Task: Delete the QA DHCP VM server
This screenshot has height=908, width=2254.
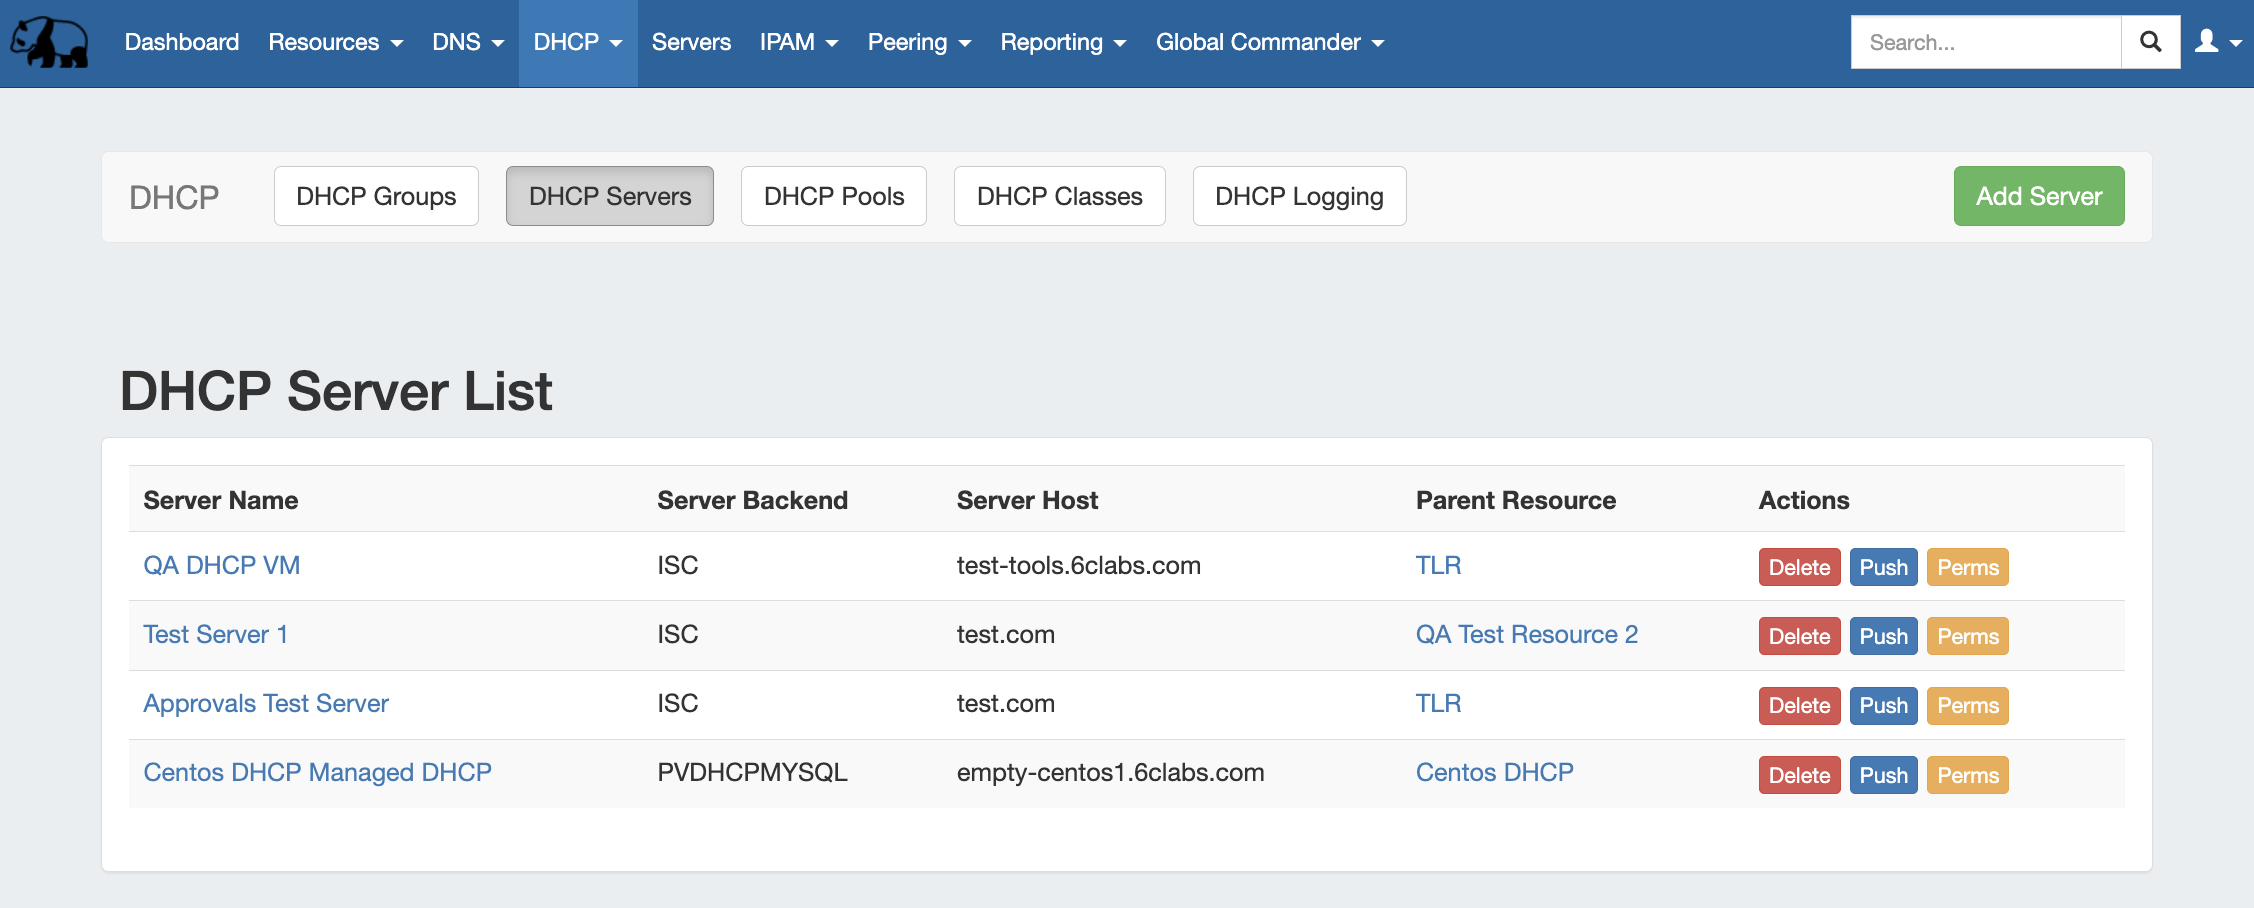Action: tap(1798, 567)
